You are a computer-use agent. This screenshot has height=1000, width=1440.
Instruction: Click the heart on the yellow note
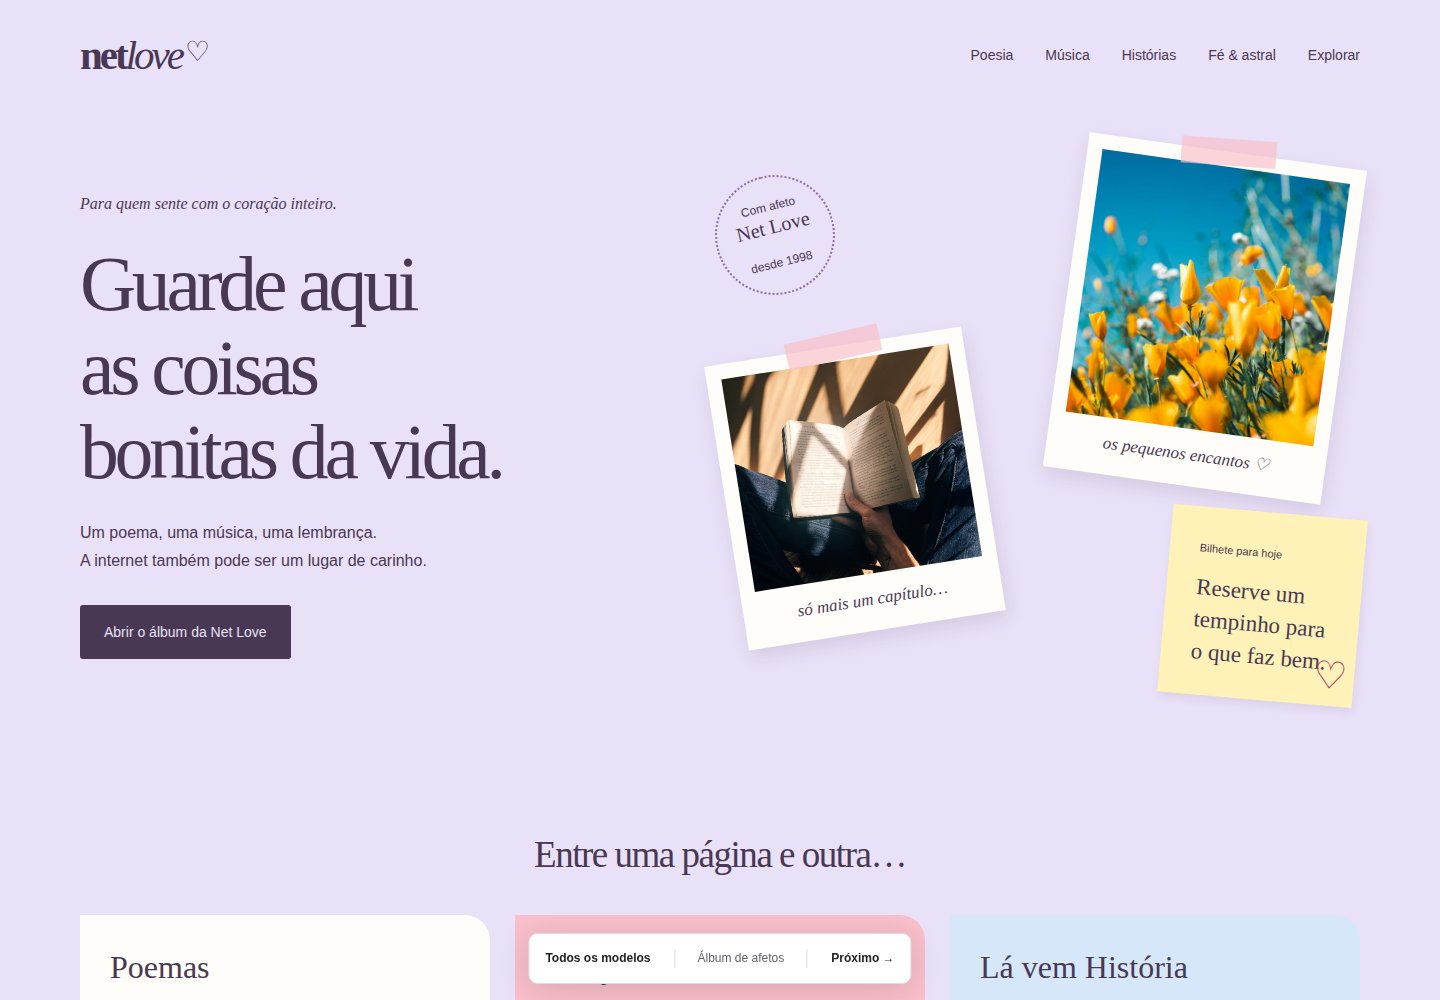coord(1330,673)
